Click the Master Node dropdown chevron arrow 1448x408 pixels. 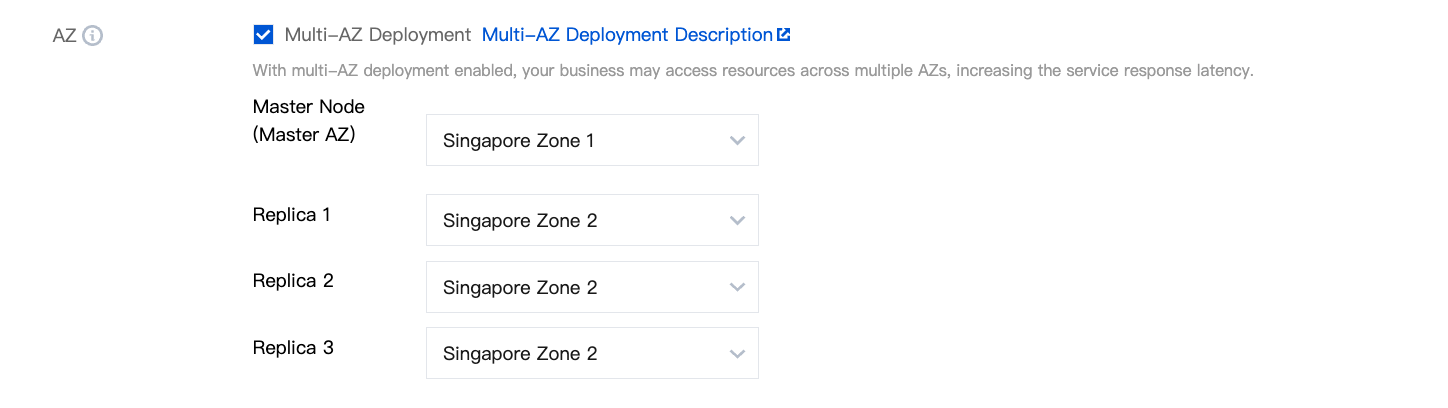[x=737, y=141]
